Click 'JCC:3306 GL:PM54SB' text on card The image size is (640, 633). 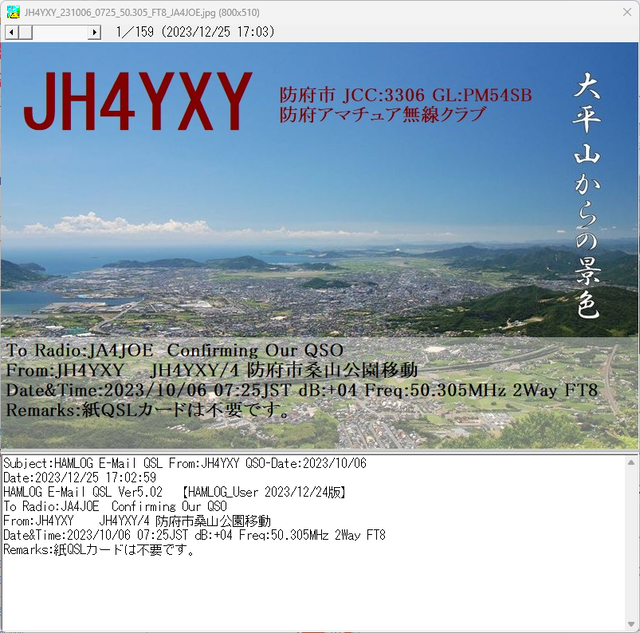(x=437, y=96)
